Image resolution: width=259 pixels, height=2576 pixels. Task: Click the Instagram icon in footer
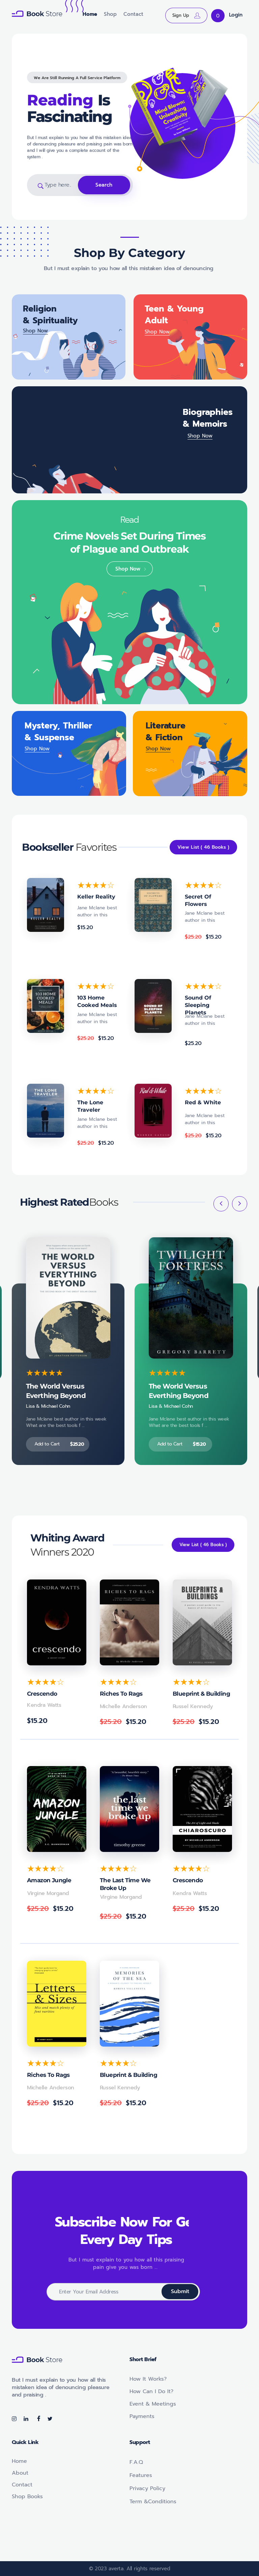coord(14,2418)
